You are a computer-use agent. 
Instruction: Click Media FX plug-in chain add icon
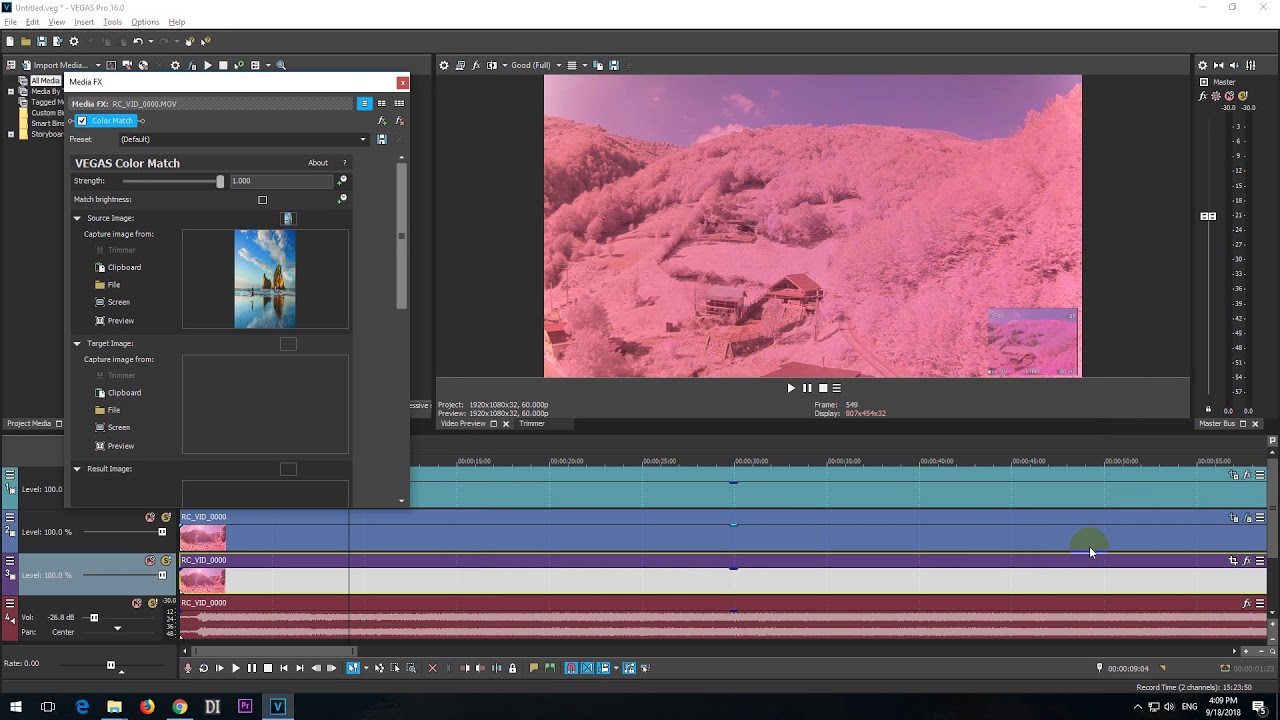tap(382, 121)
